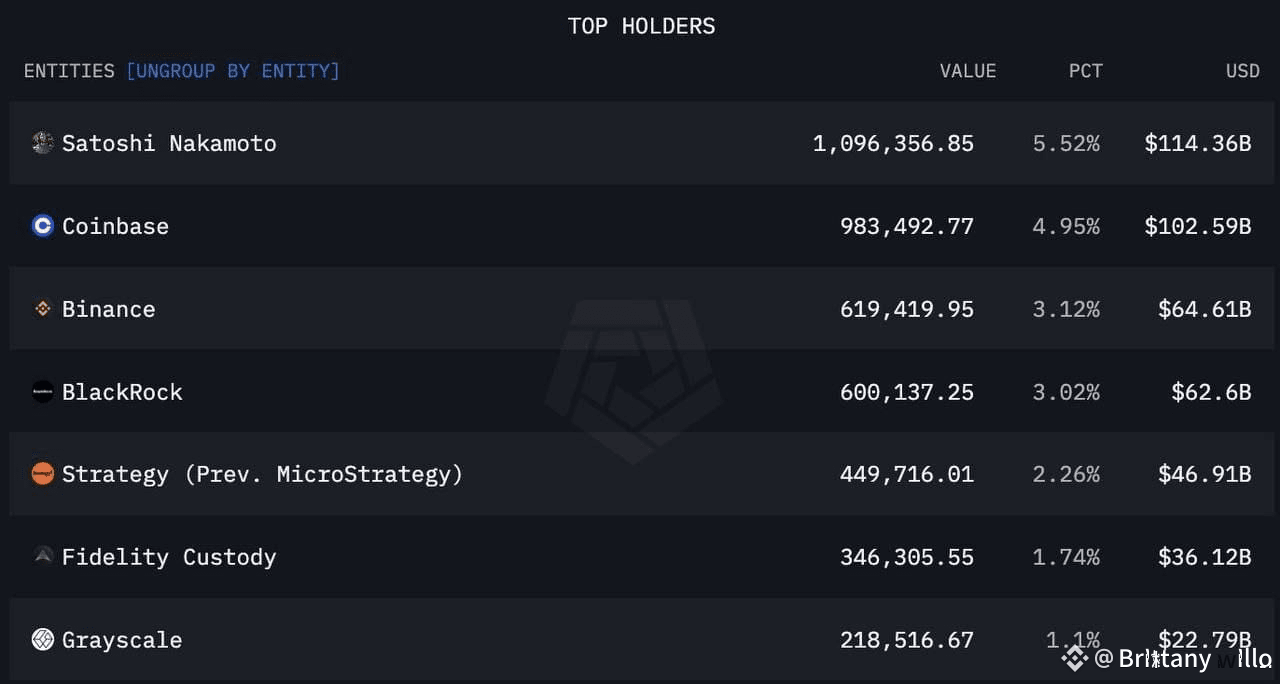Click the BlackRock circular logo

(x=42, y=392)
